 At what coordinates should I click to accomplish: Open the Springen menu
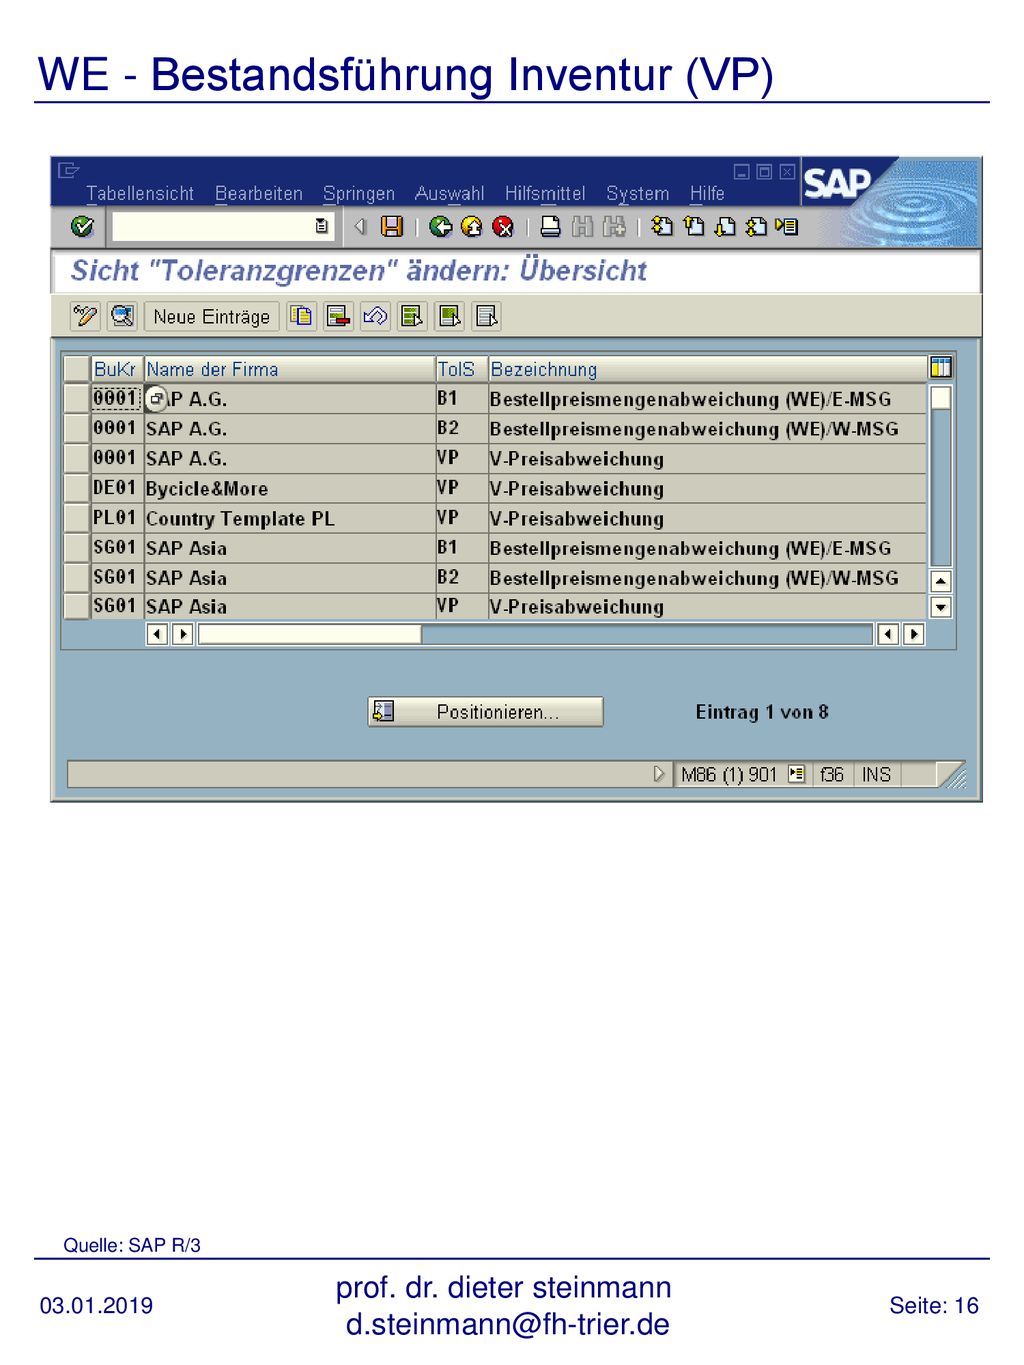pyautogui.click(x=359, y=193)
